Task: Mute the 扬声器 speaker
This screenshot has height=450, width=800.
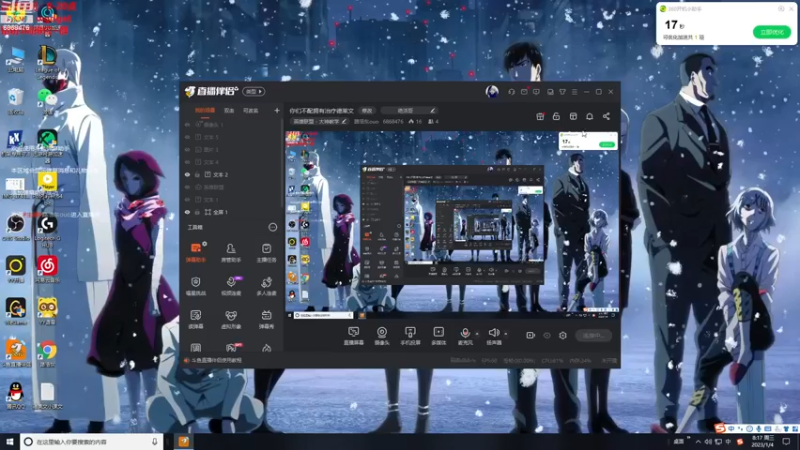Action: [x=494, y=336]
